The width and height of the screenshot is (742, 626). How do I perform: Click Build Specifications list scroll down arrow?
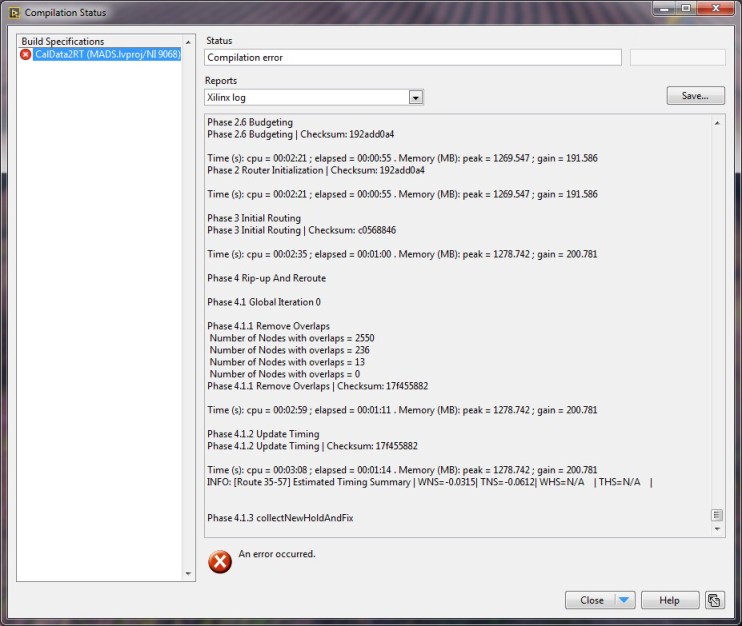pos(188,574)
